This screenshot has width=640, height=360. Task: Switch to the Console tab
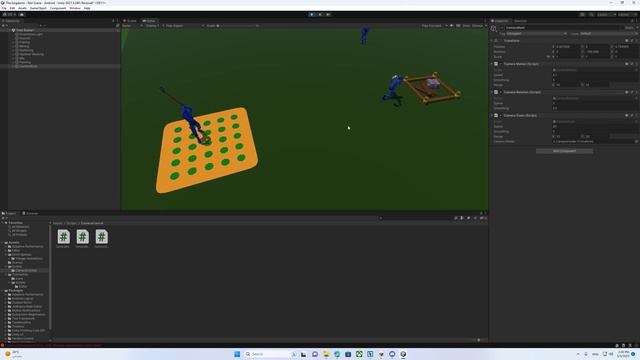point(30,213)
